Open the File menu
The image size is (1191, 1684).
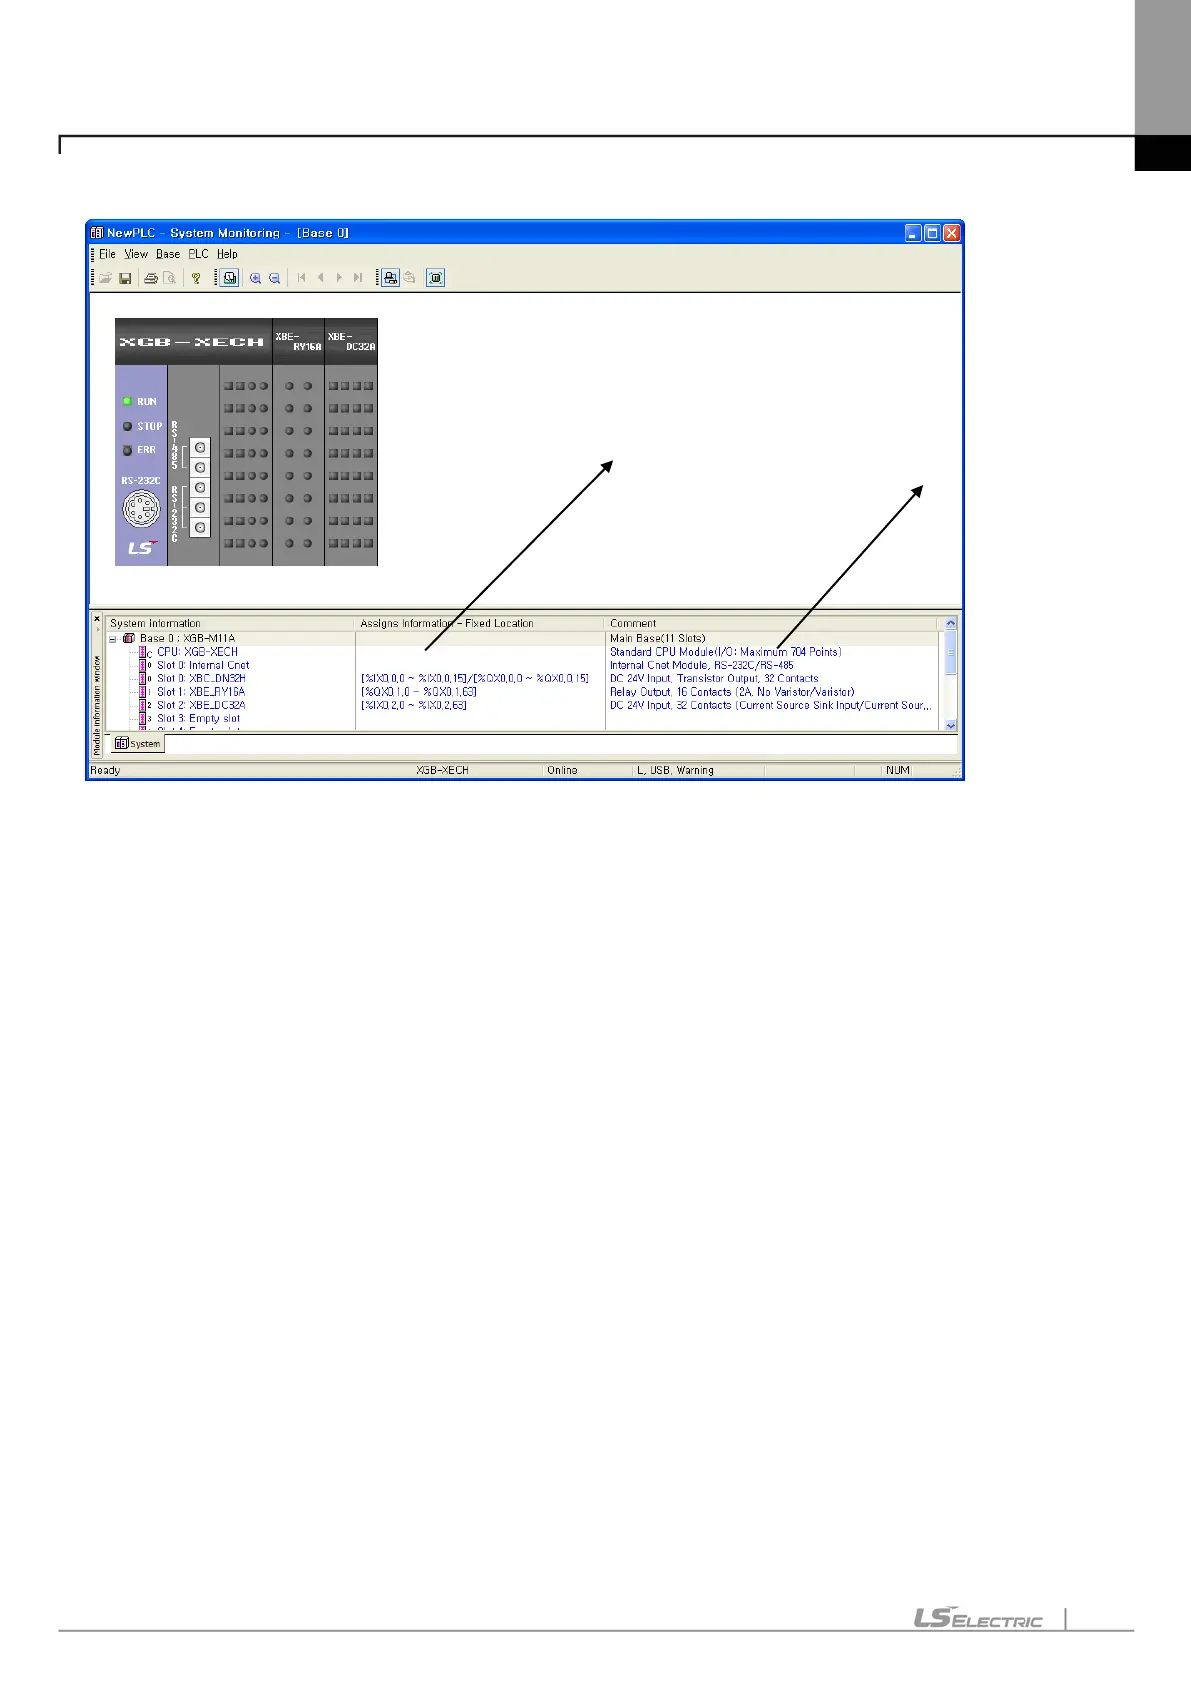click(x=107, y=254)
